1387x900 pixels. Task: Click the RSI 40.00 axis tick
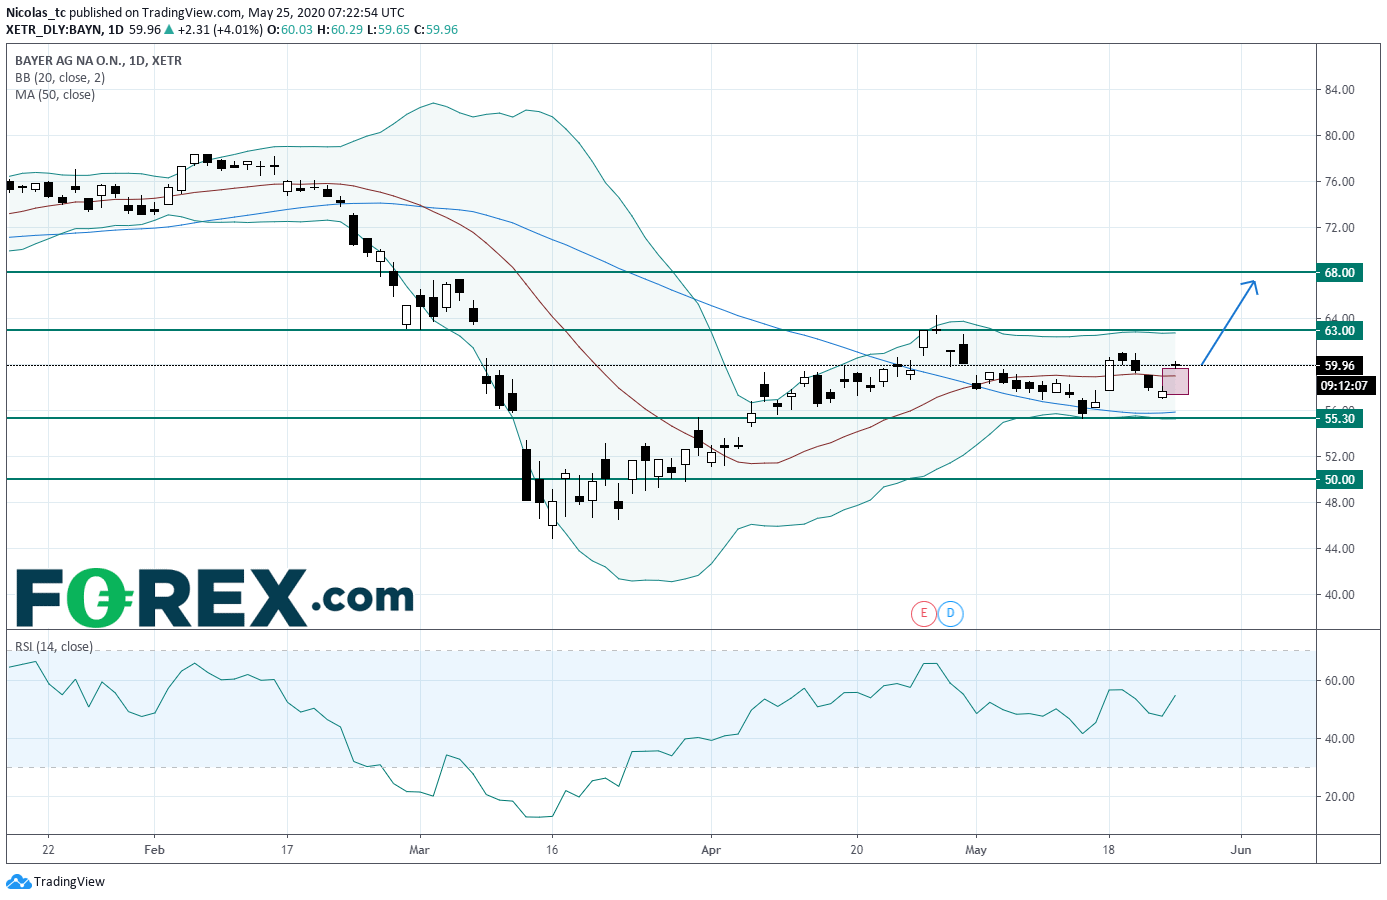pyautogui.click(x=1339, y=739)
